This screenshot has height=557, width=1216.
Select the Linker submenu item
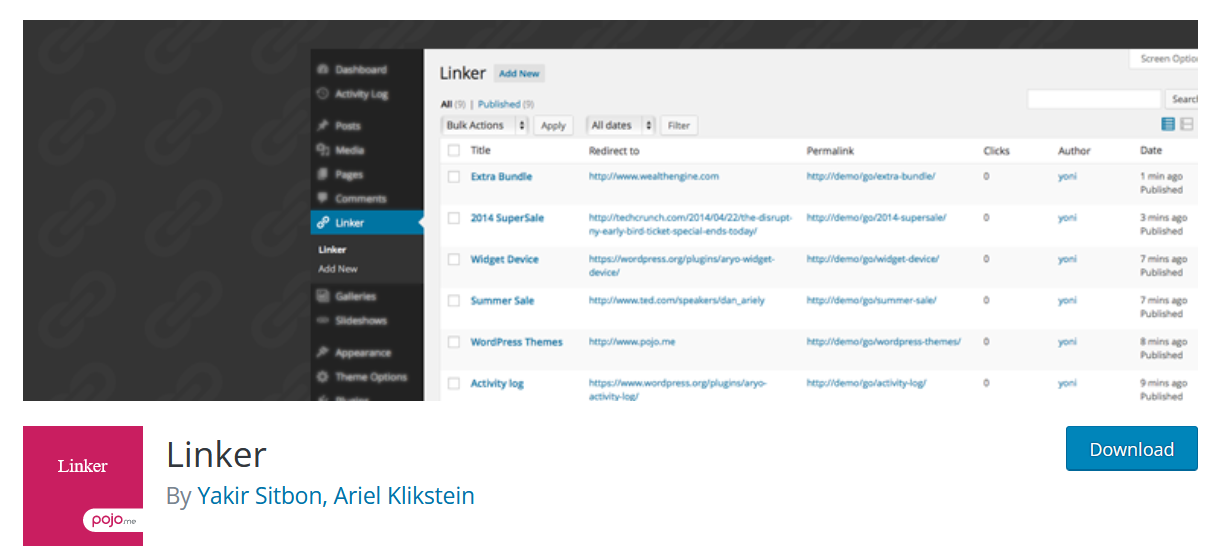(332, 250)
